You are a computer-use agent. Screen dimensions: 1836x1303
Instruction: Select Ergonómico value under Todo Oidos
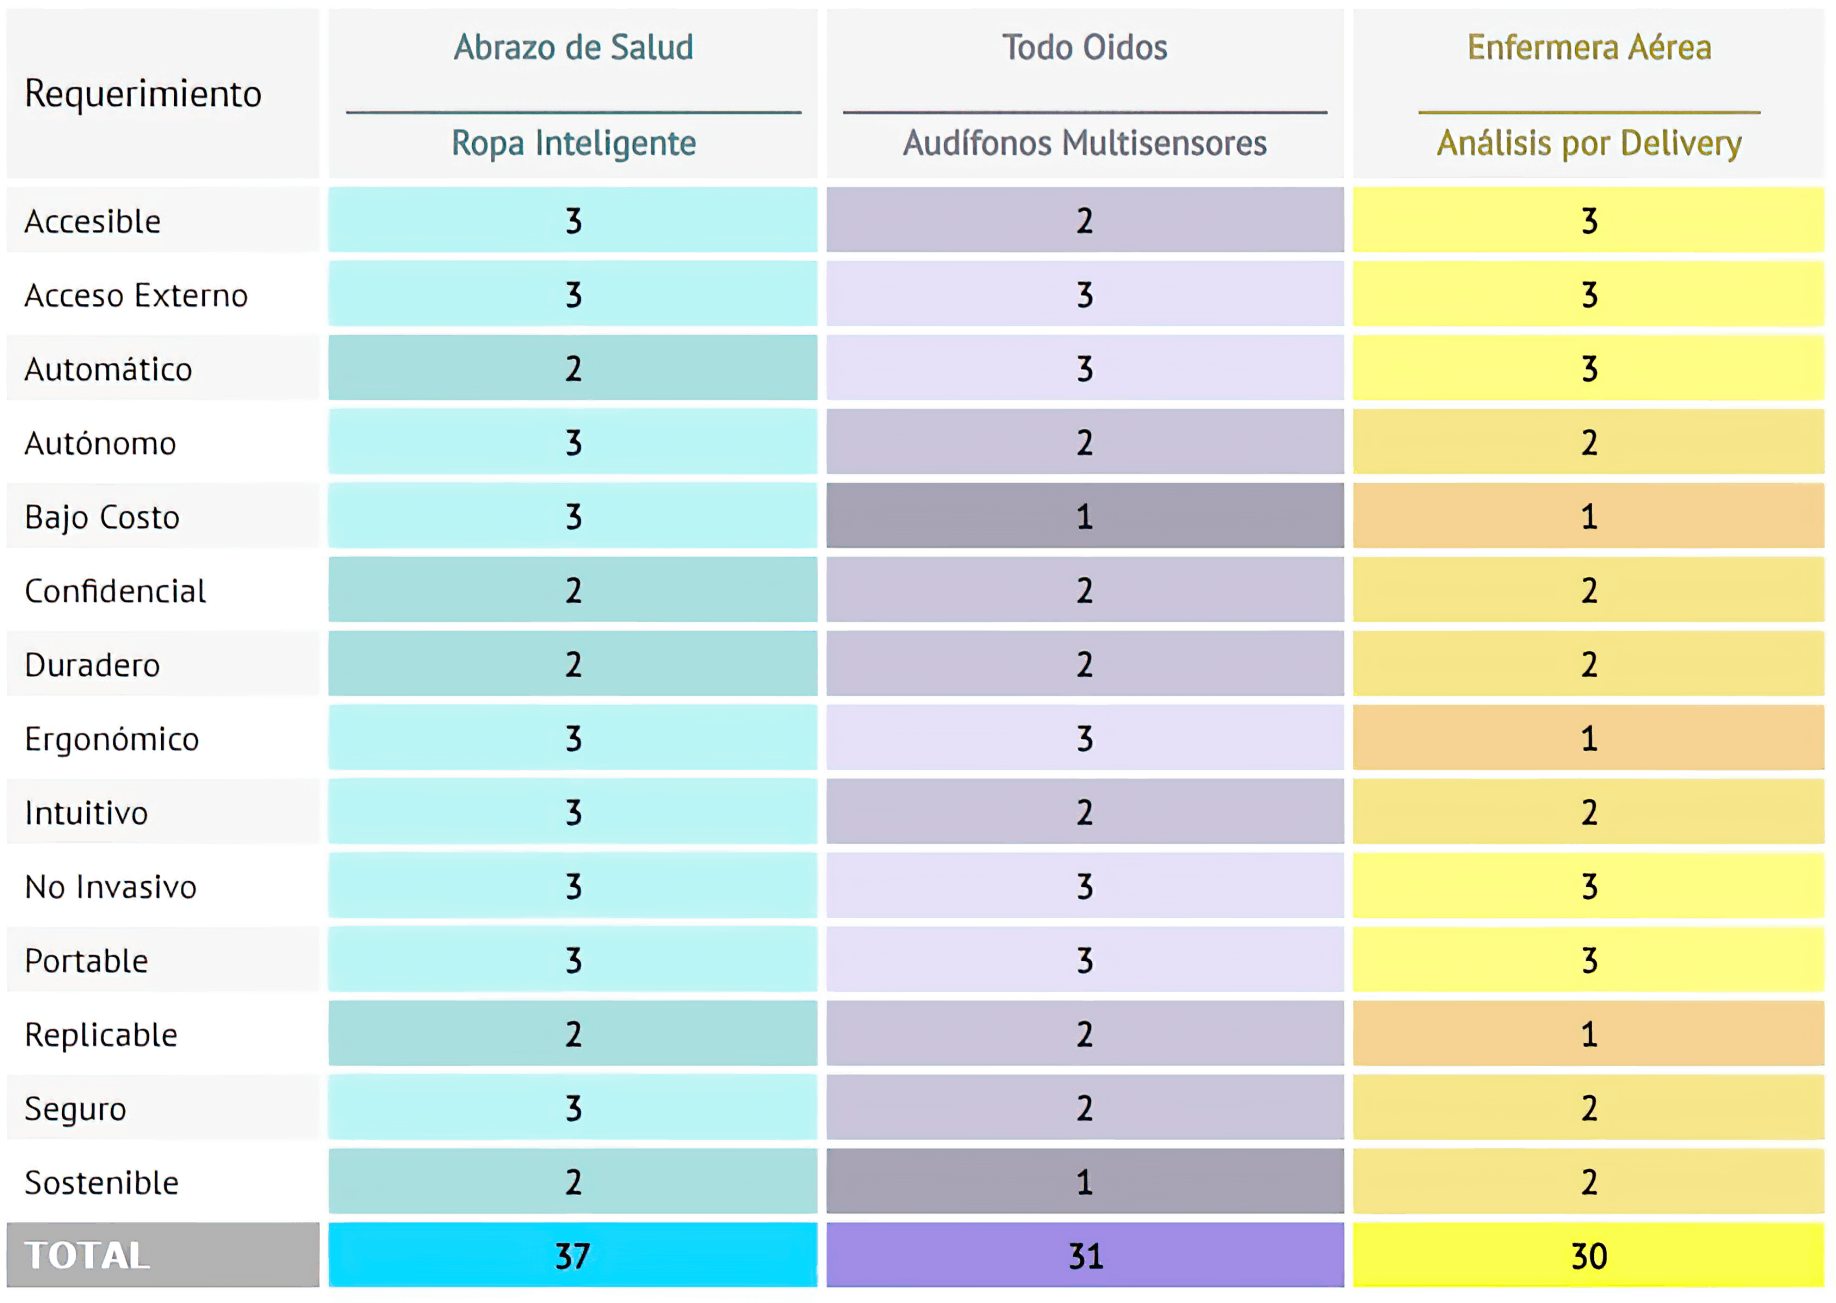(1085, 738)
